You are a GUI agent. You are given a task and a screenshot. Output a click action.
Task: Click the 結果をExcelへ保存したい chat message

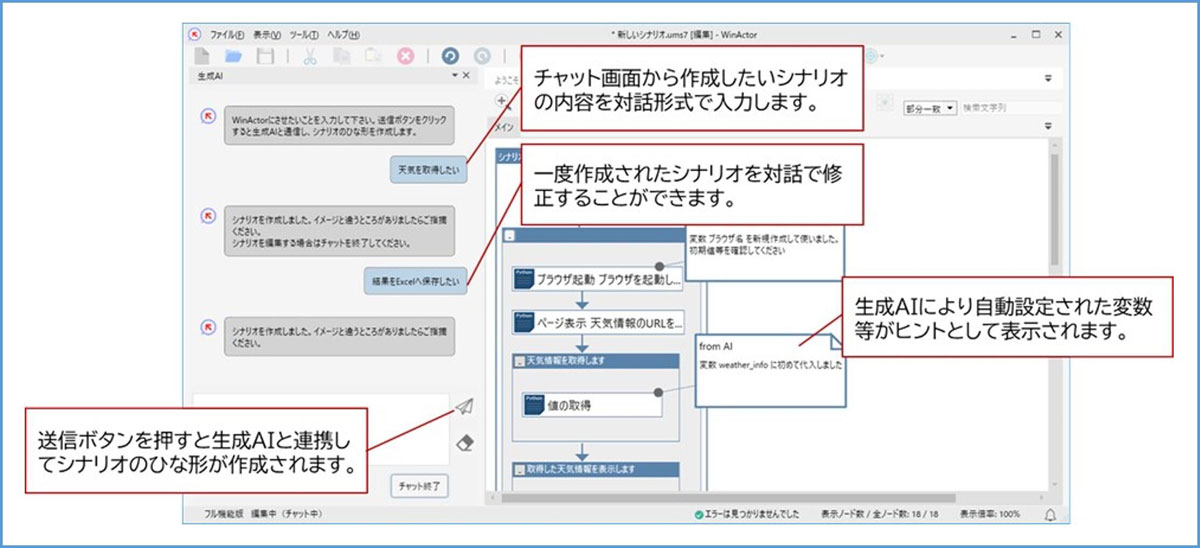(x=415, y=283)
